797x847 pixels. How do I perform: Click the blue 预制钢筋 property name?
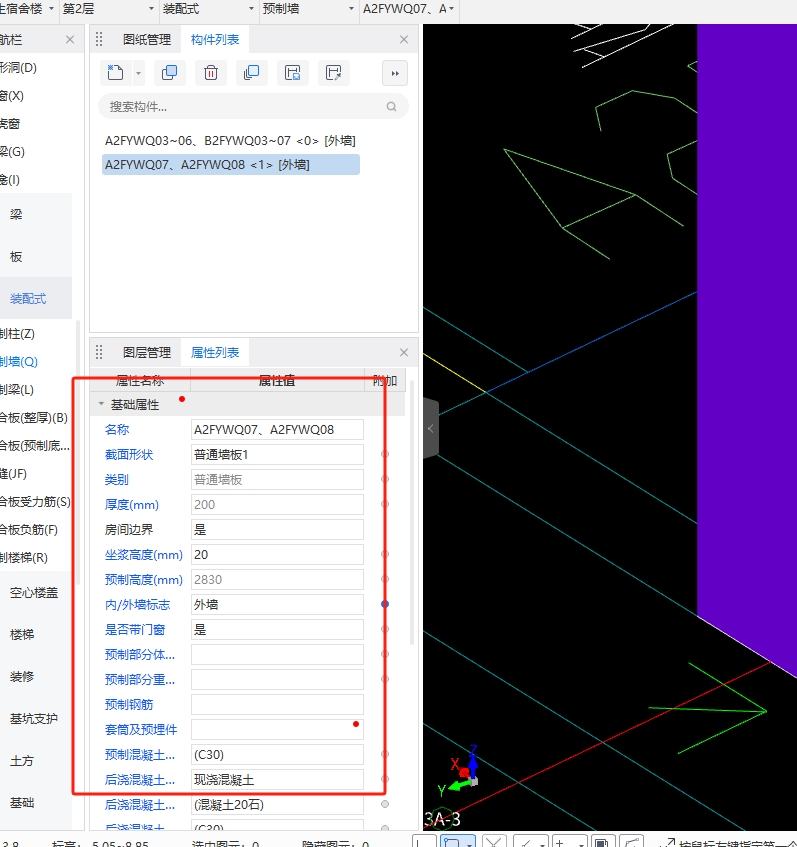(129, 705)
